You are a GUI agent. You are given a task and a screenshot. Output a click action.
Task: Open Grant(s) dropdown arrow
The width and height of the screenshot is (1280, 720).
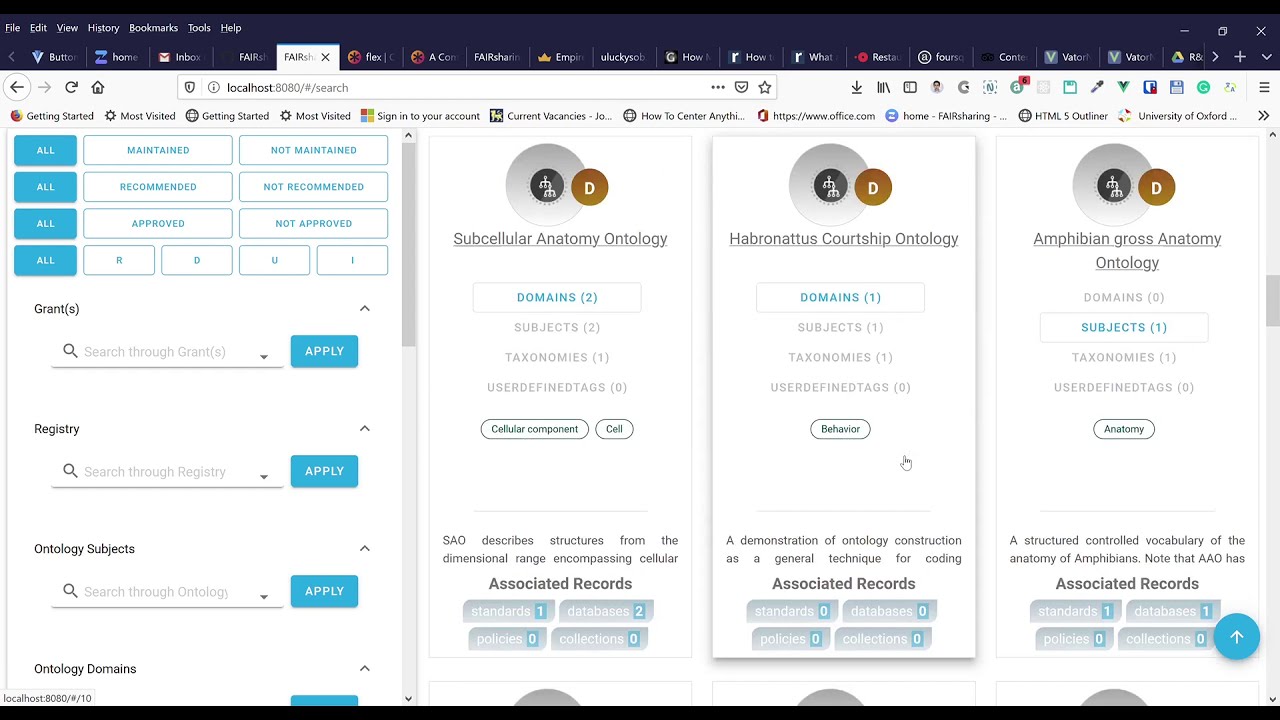coord(264,357)
